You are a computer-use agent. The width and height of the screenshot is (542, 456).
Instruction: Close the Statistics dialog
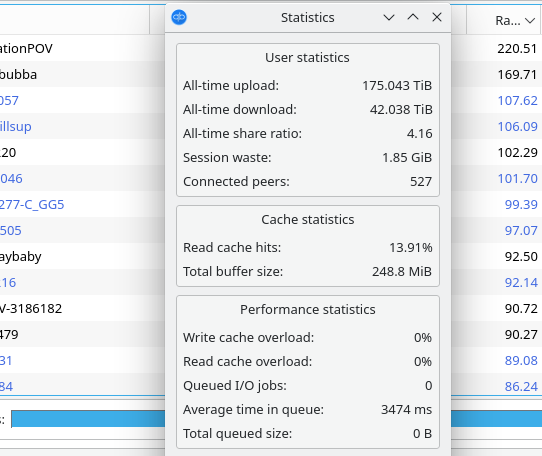click(x=437, y=17)
